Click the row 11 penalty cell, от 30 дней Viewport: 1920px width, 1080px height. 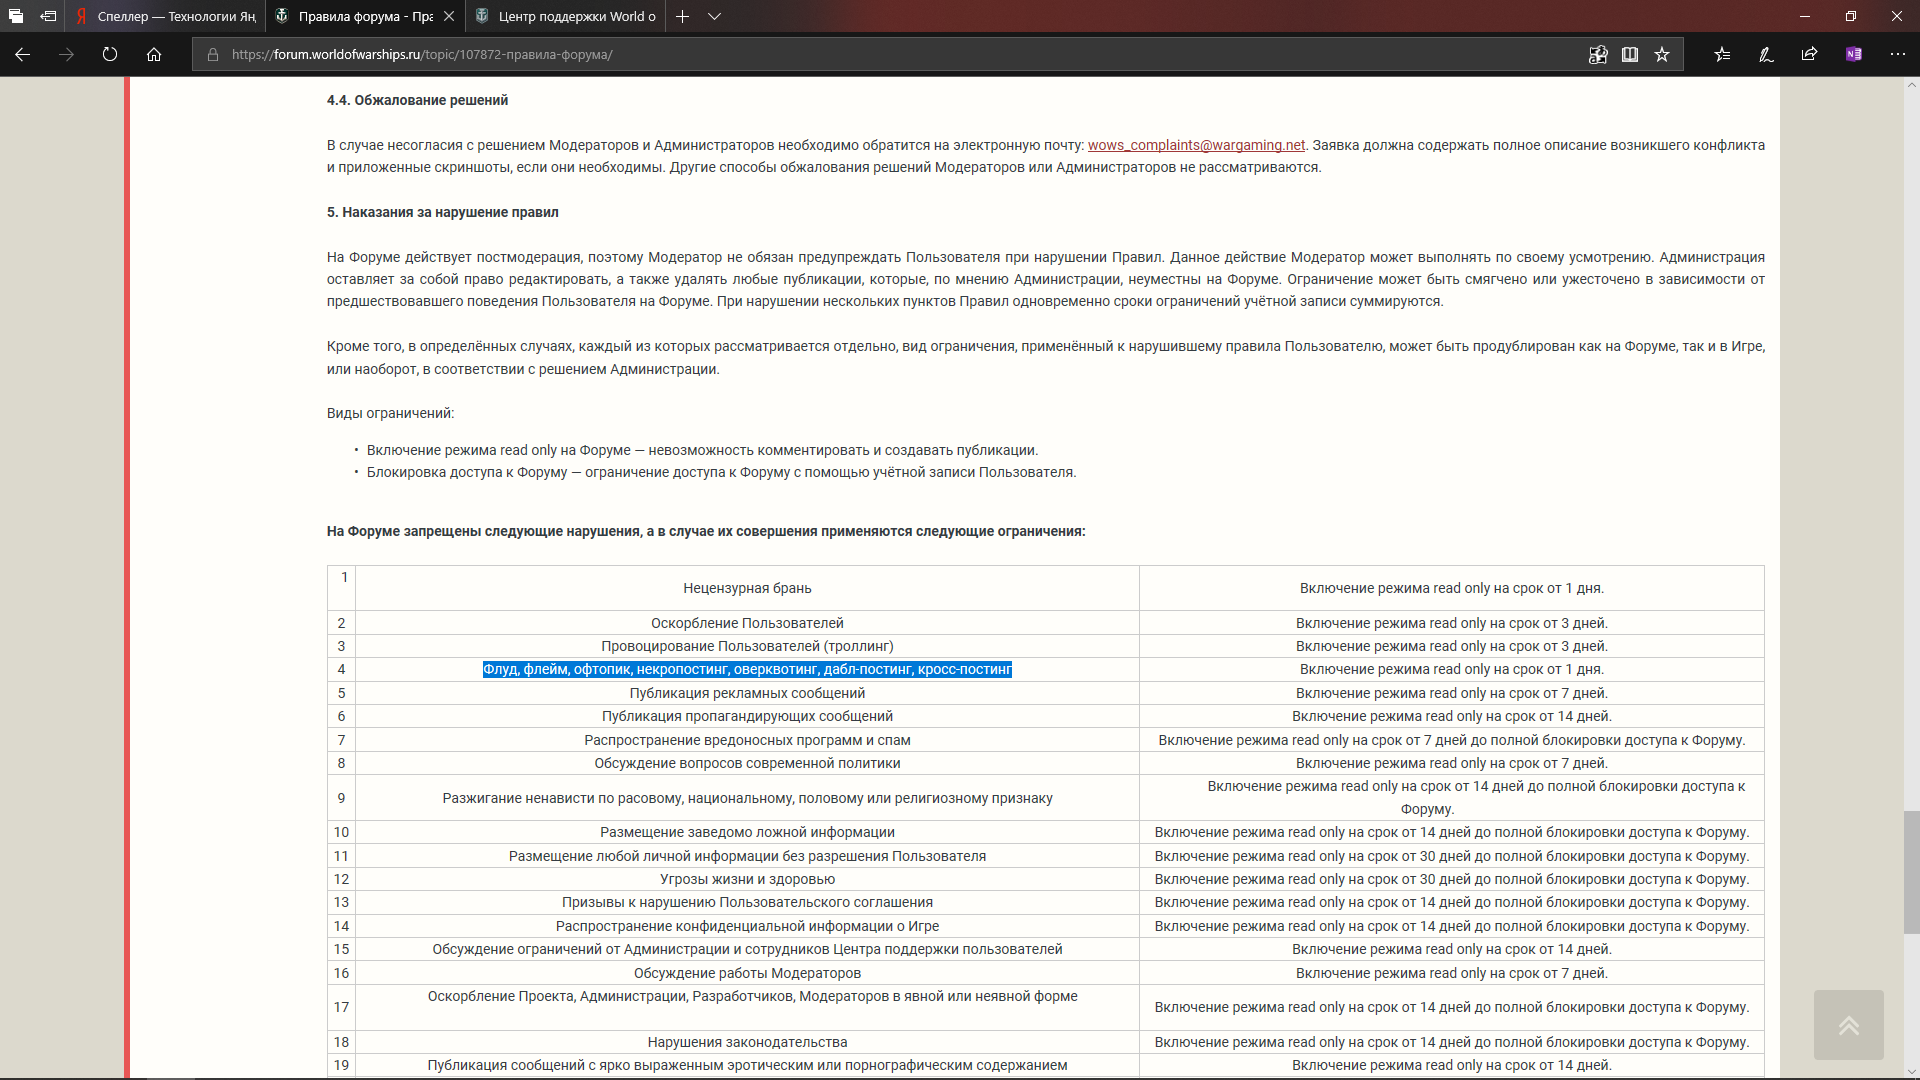[1451, 856]
